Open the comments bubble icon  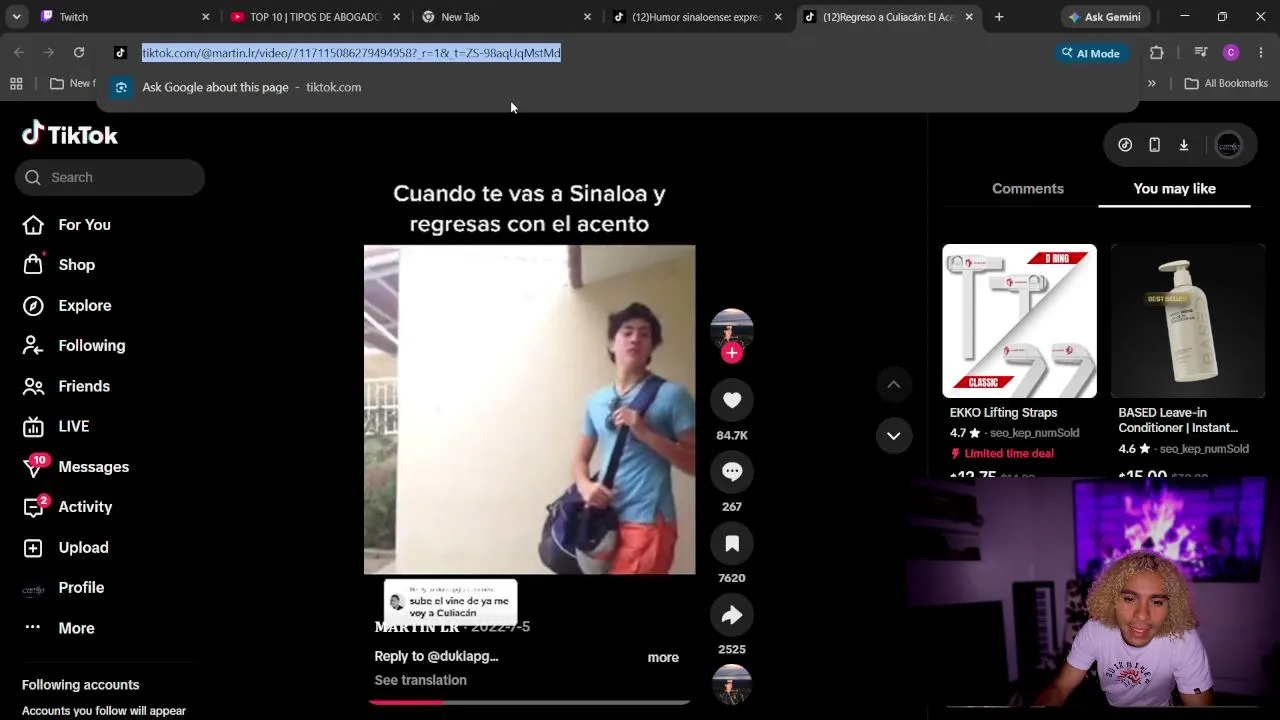pyautogui.click(x=732, y=472)
